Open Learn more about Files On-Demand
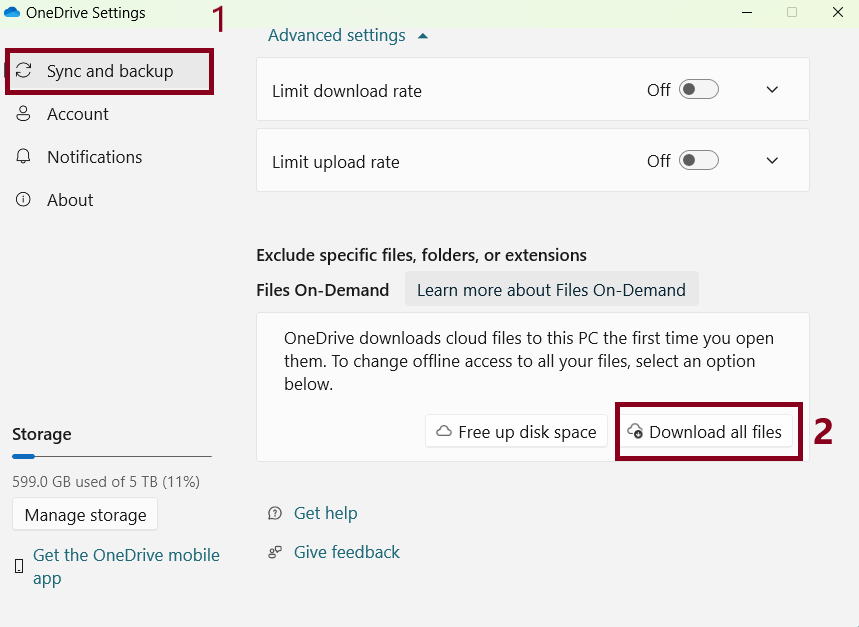Screen dimensions: 859x627 (551, 290)
